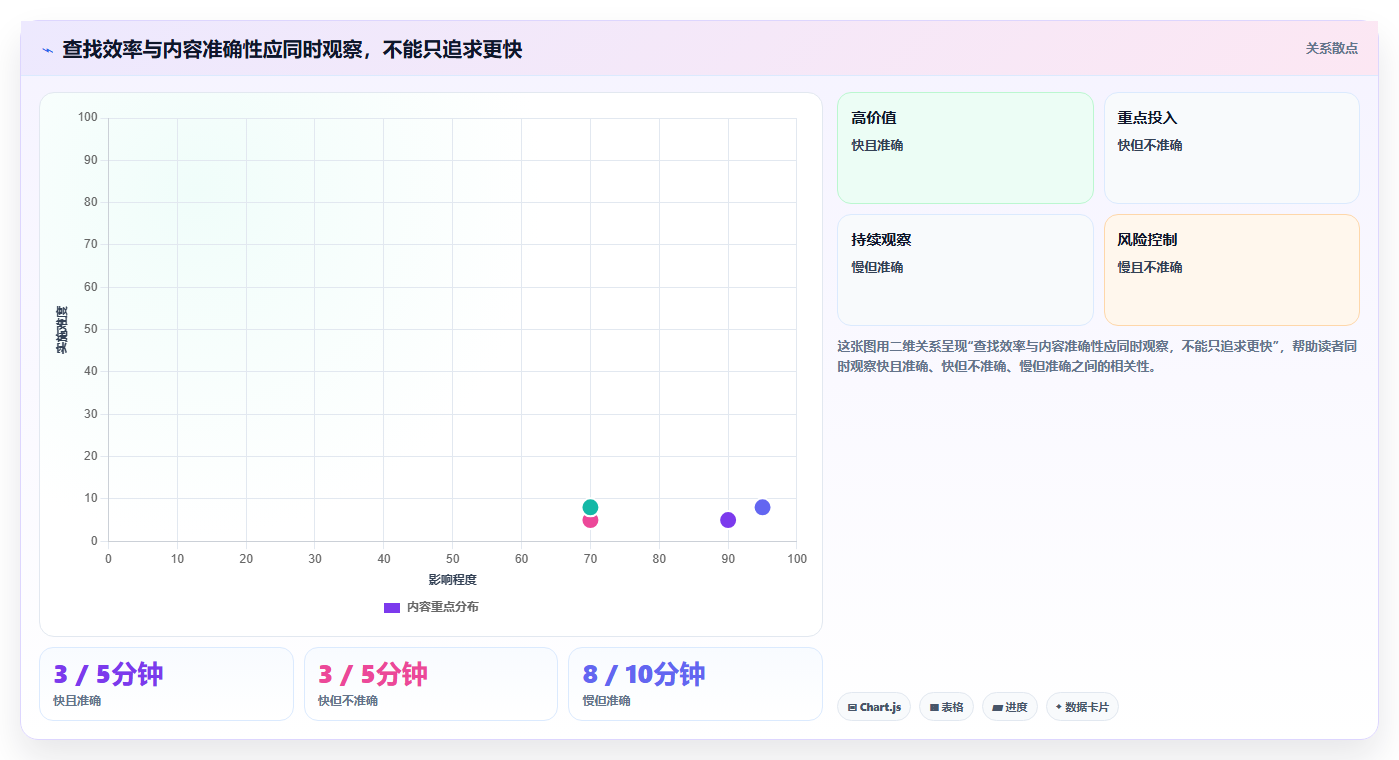Image resolution: width=1399 pixels, height=760 pixels.
Task: Select the teal data point on the chart
Action: [590, 507]
